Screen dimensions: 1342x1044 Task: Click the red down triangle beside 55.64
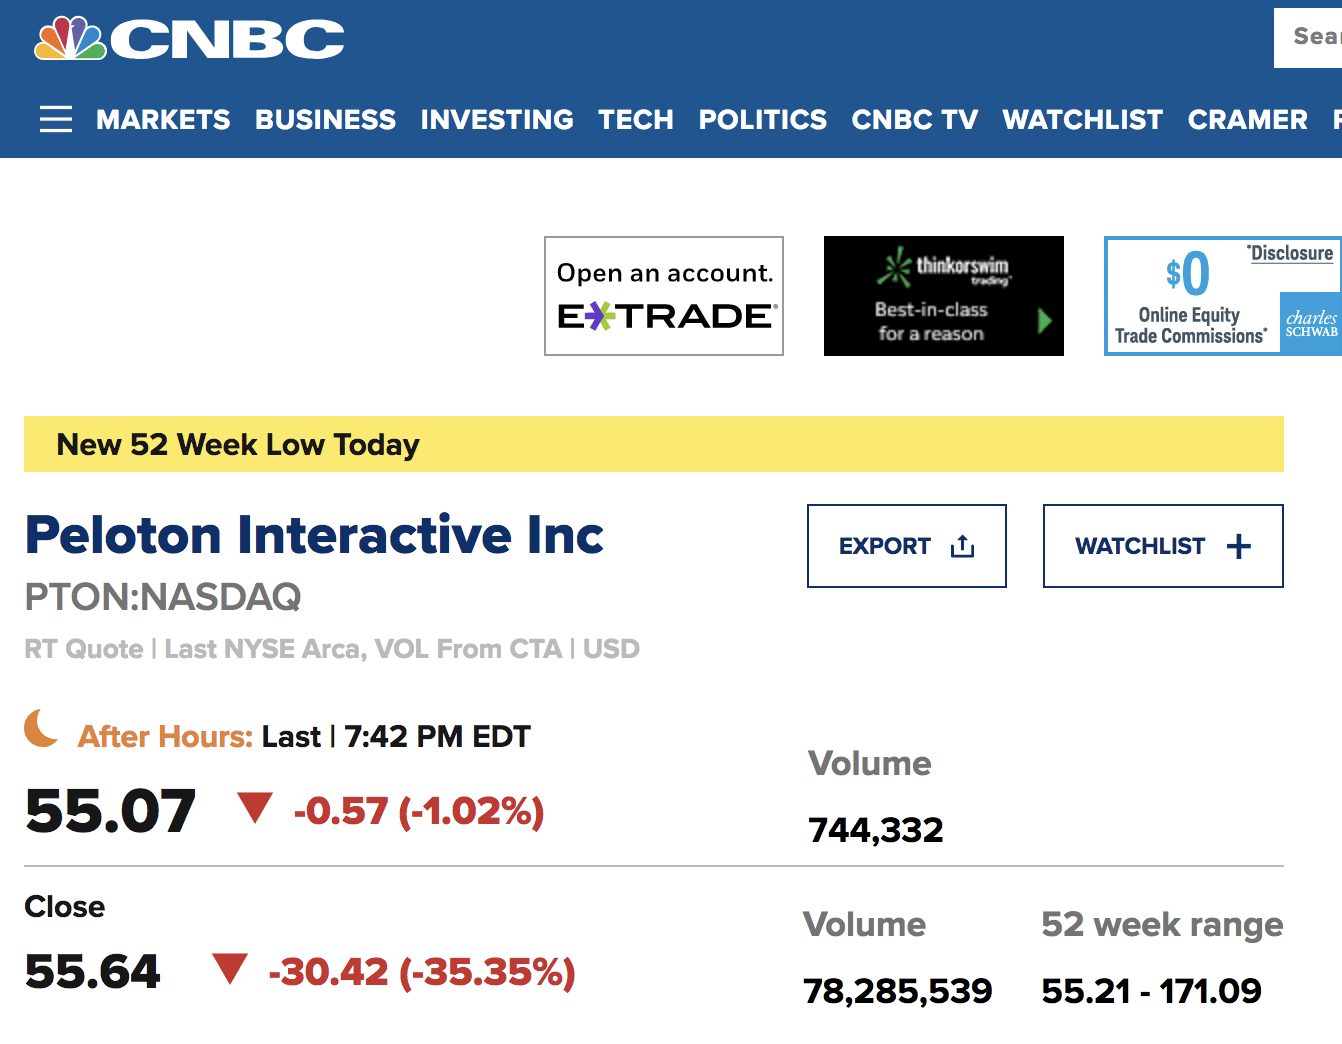230,968
